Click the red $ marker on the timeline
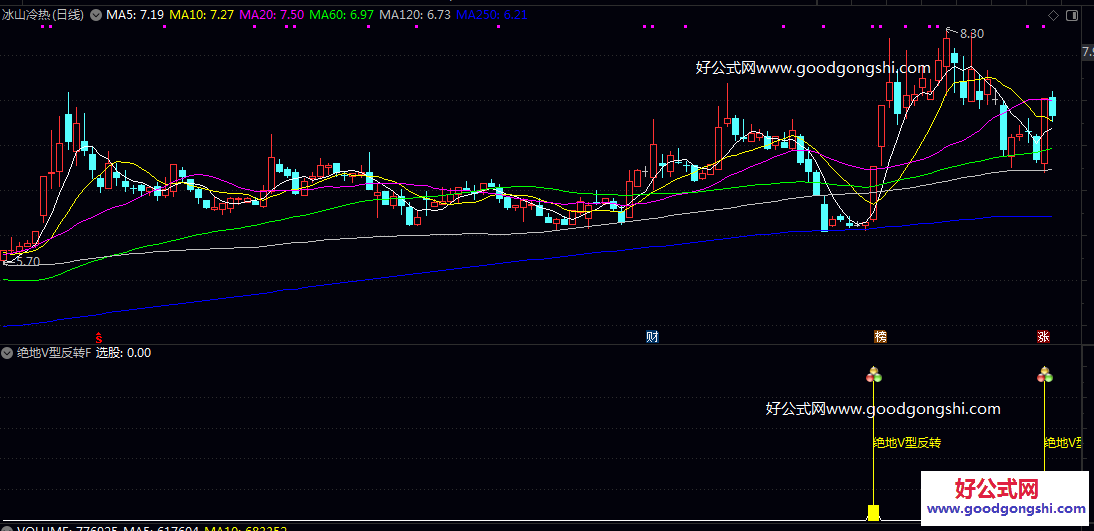Viewport: 1094px width, 531px height. (97, 337)
